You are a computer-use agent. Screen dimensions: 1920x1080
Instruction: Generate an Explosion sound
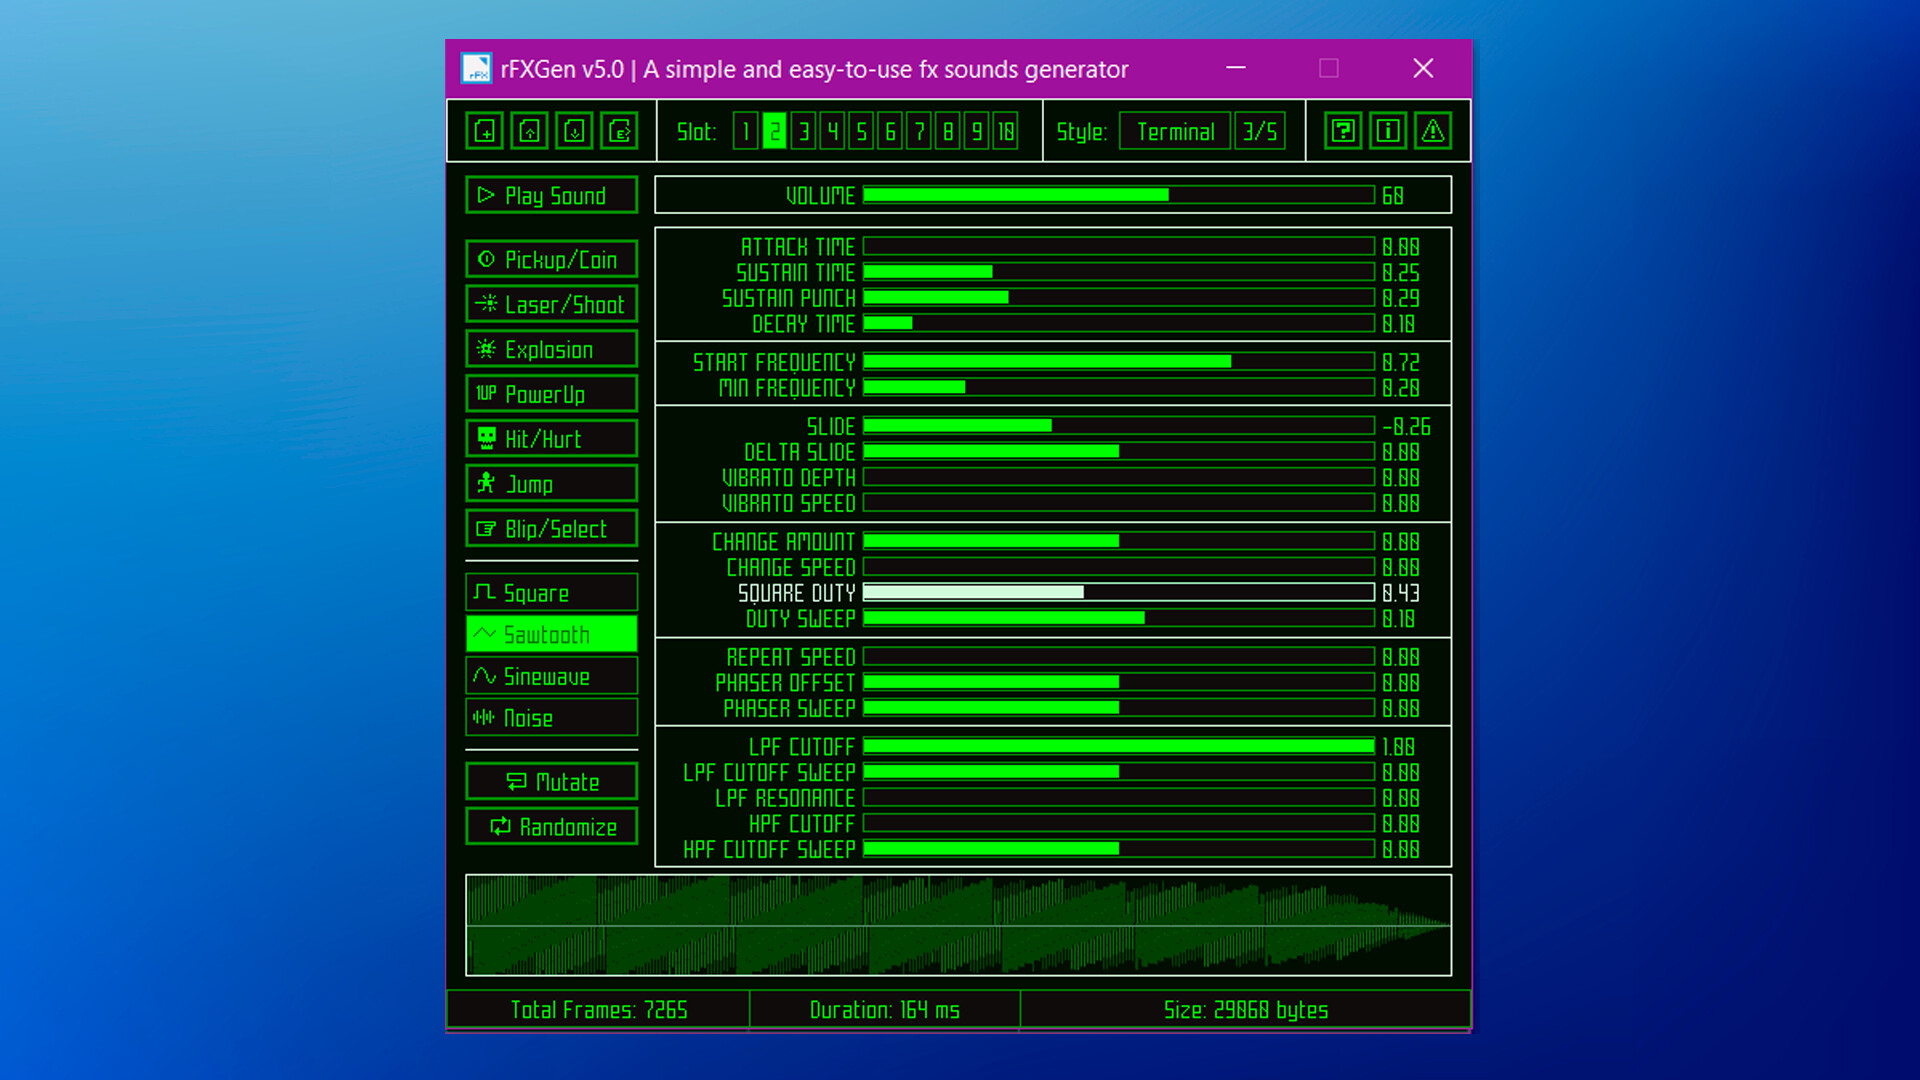(x=551, y=349)
